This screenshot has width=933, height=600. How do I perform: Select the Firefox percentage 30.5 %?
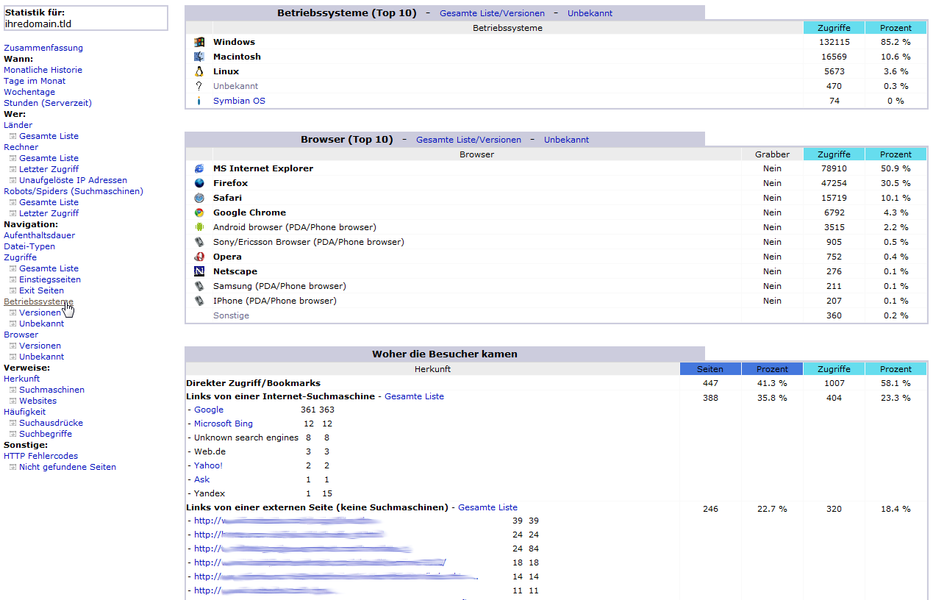(x=896, y=183)
